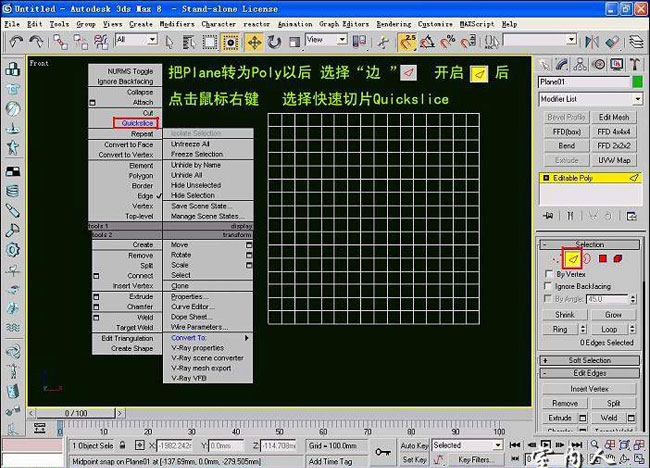
Task: Open the Motion panel tab
Action: [598, 64]
